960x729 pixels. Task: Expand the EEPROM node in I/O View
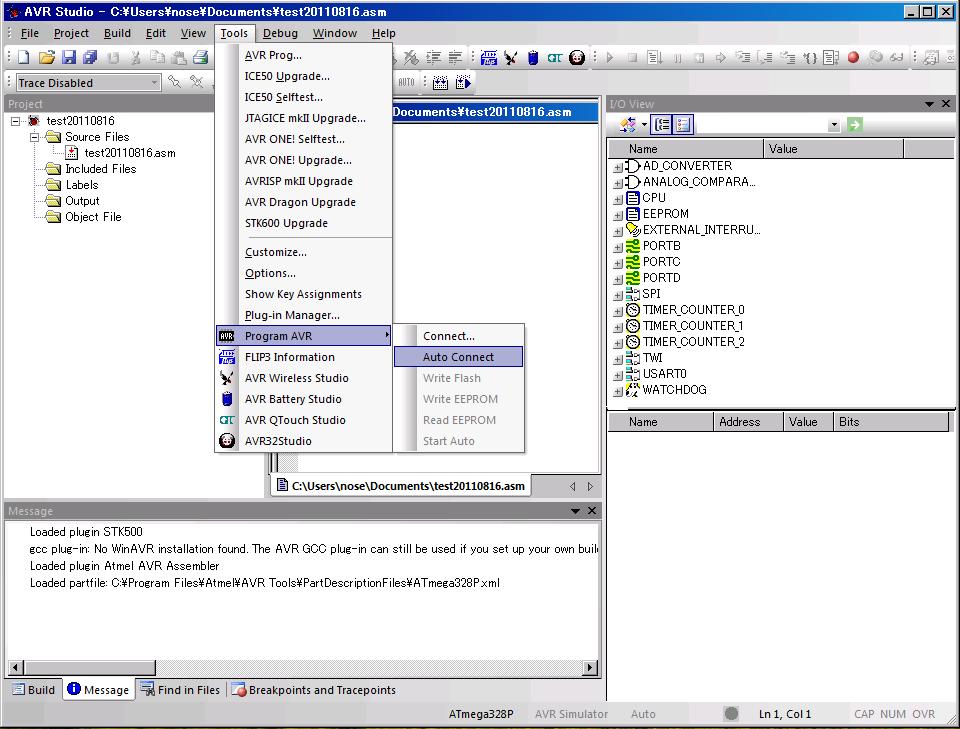tap(618, 215)
